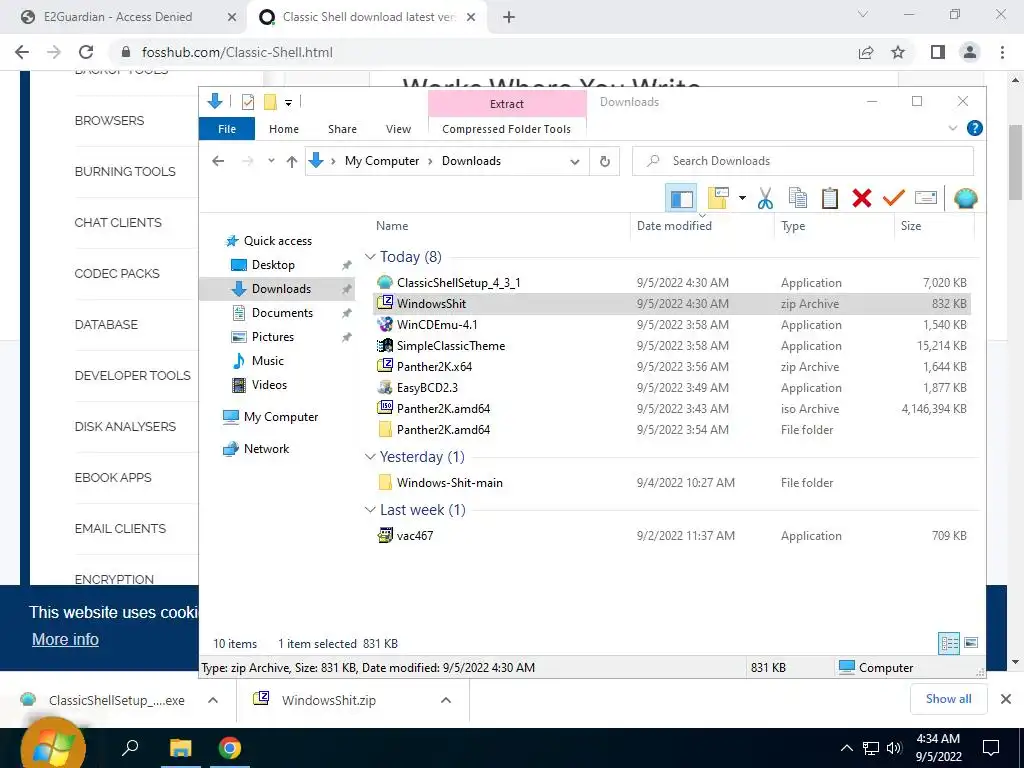Open Music in navigation pane
Viewport: 1024px width, 768px height.
pos(268,361)
